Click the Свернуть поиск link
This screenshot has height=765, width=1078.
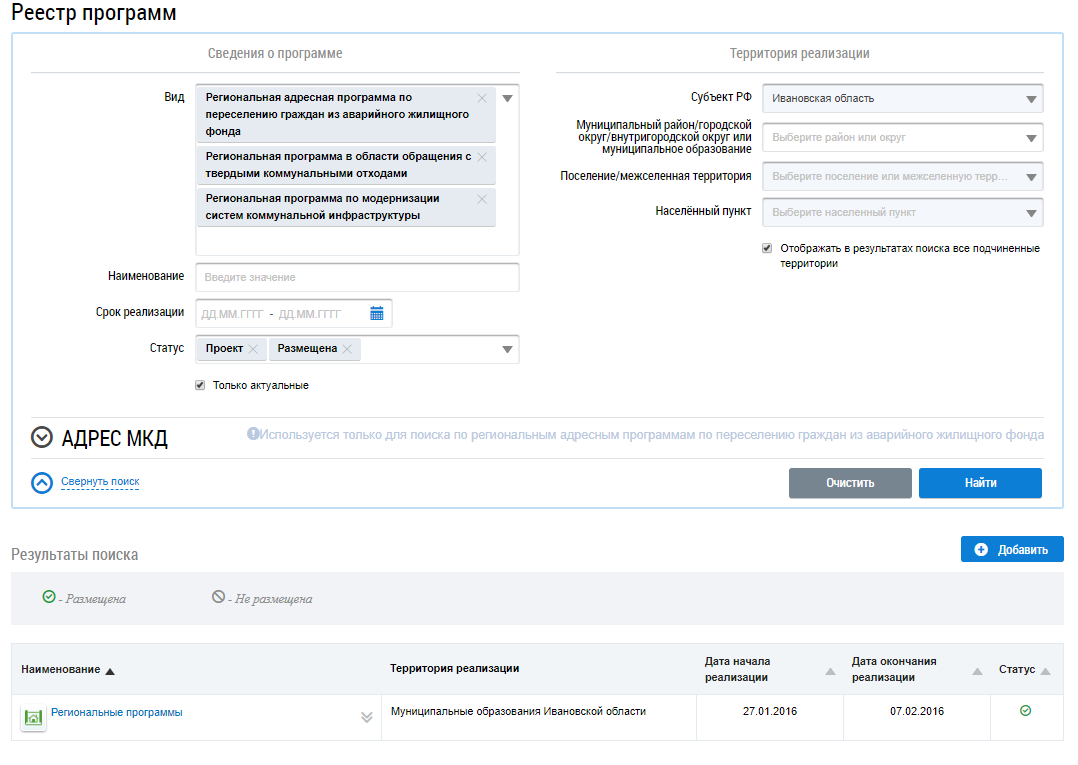100,482
